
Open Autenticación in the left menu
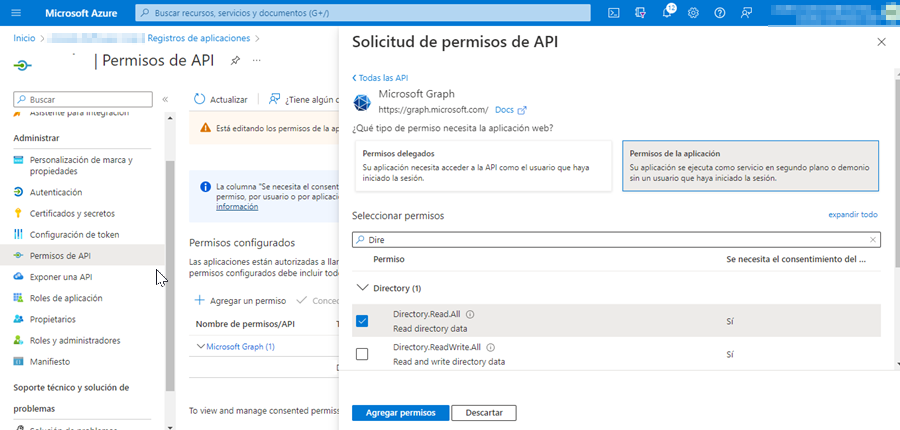point(56,192)
